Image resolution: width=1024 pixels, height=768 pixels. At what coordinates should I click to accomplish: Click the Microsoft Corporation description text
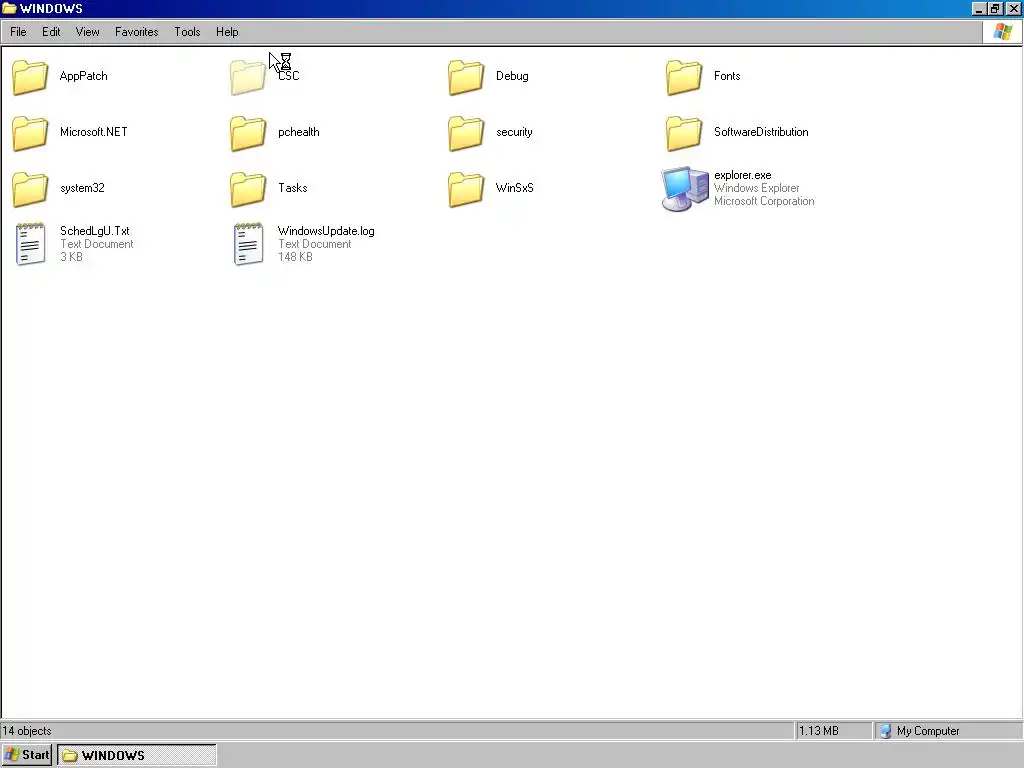(764, 201)
